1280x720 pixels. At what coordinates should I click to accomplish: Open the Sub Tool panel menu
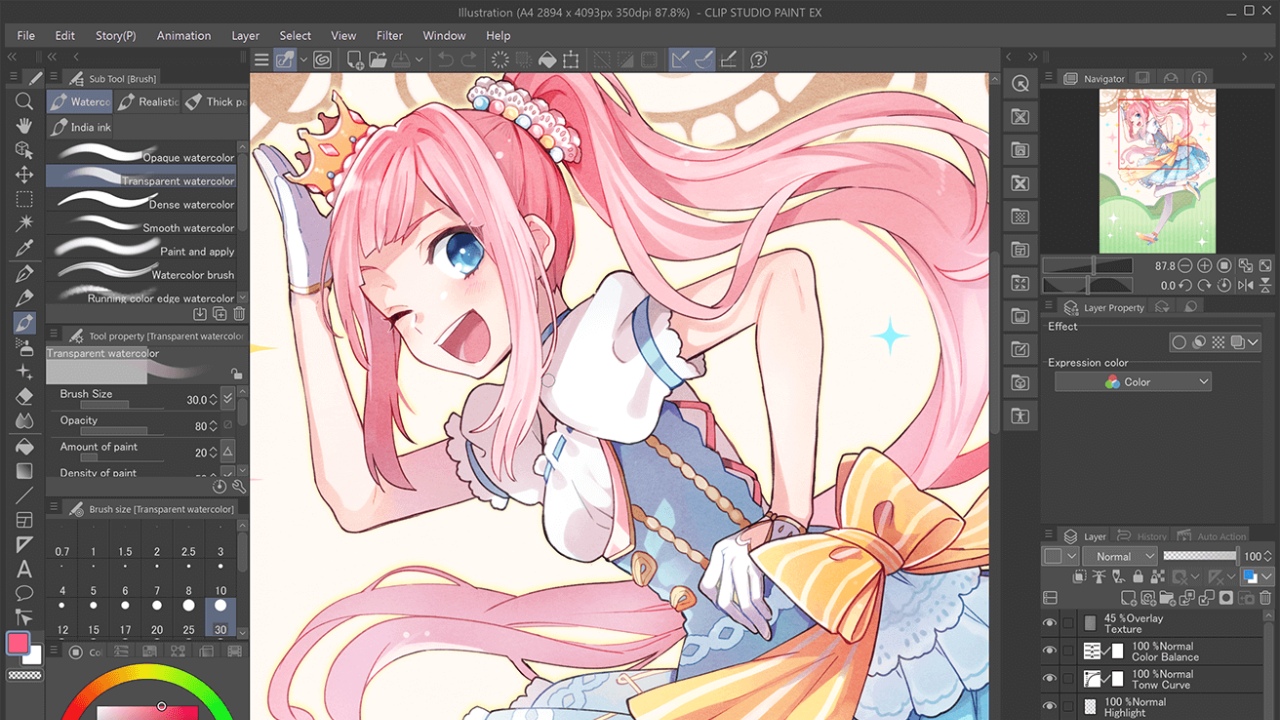(53, 78)
